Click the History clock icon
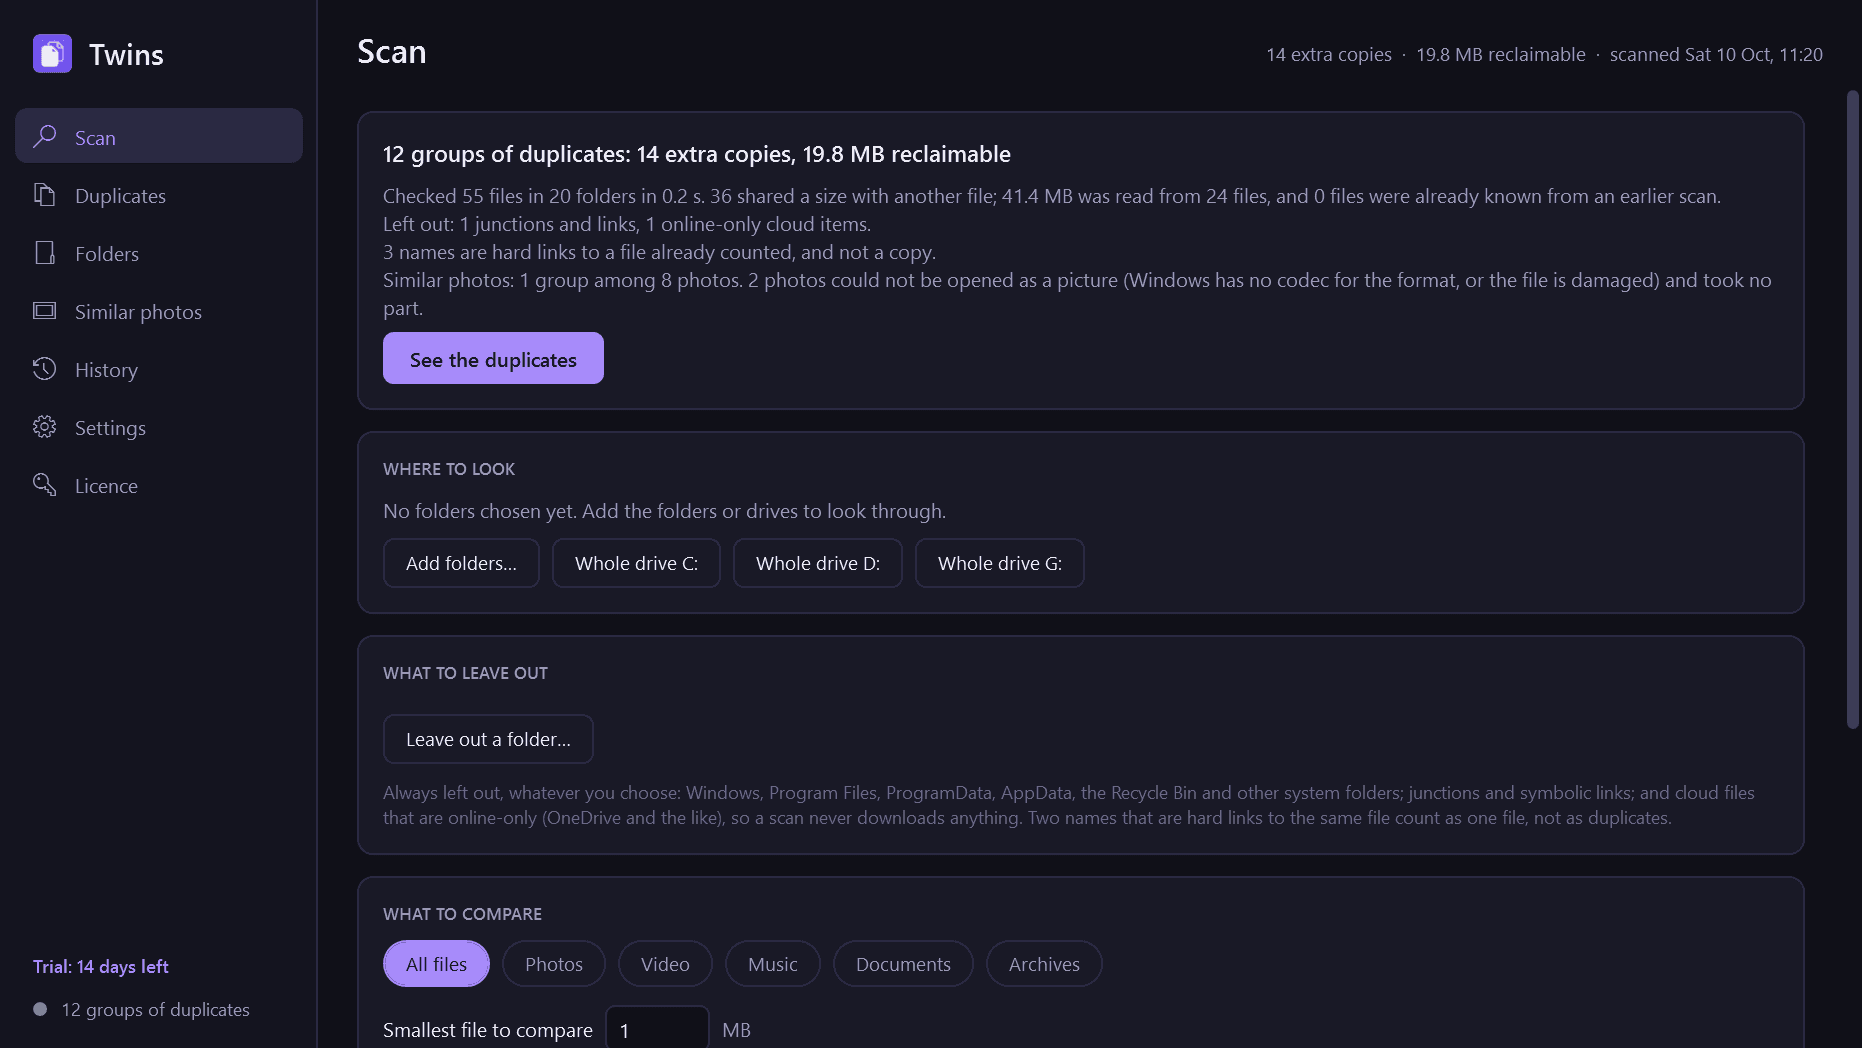This screenshot has height=1048, width=1862. tap(44, 369)
